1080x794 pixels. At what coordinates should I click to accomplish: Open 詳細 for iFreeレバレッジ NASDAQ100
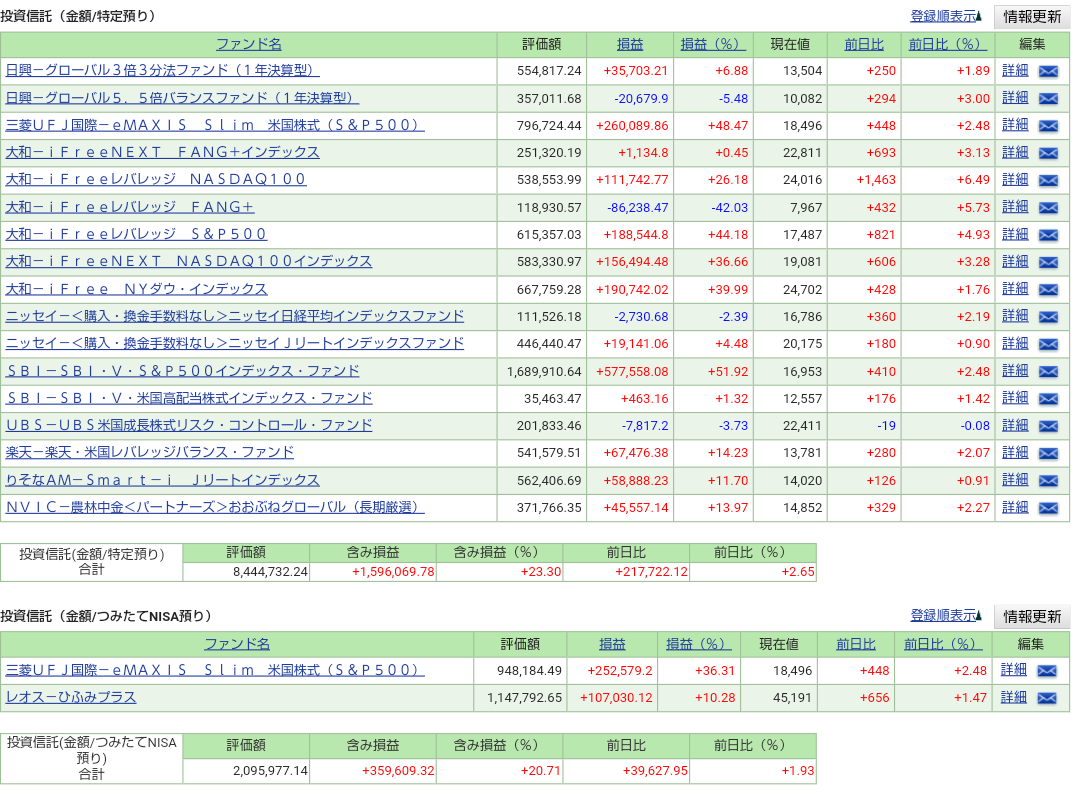tap(1015, 180)
